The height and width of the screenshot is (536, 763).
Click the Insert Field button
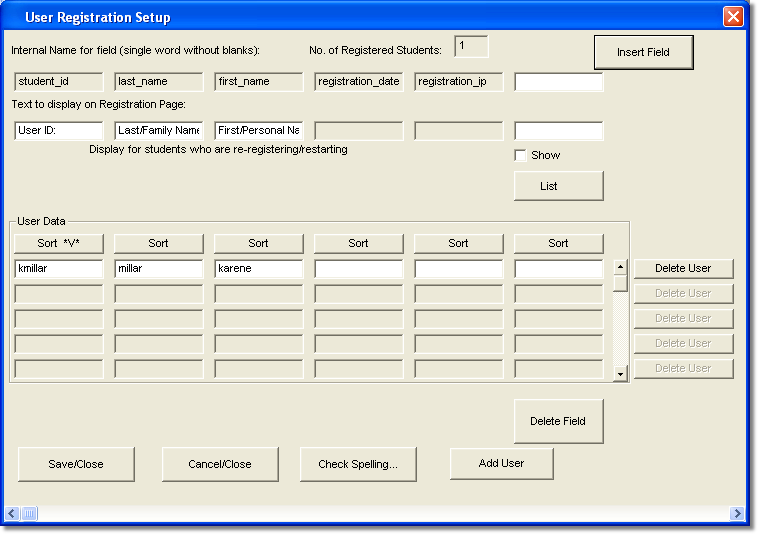pos(643,52)
